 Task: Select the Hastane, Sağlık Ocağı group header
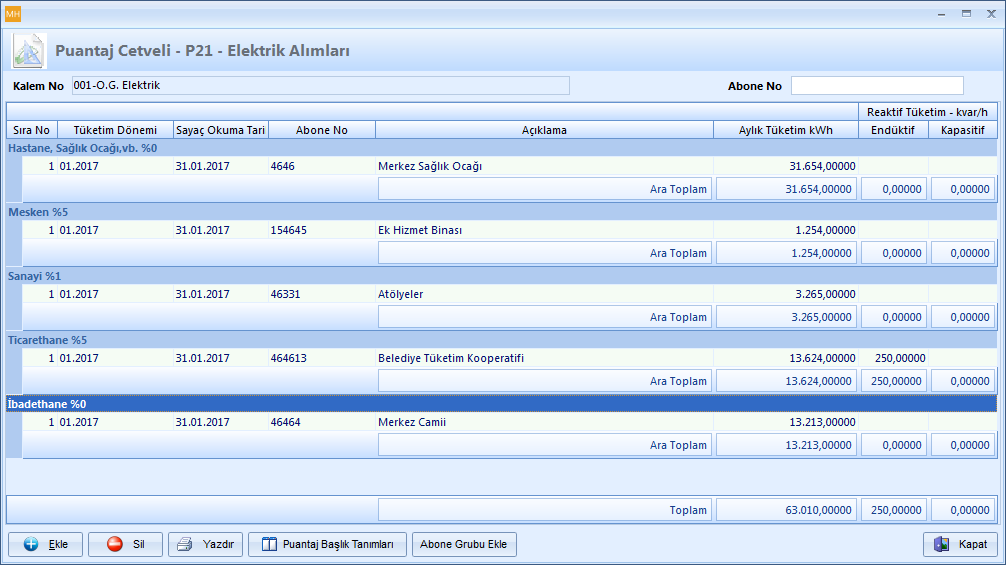pyautogui.click(x=83, y=148)
